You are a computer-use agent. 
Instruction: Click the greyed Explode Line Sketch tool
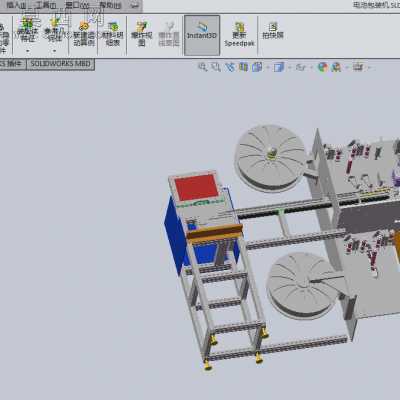pos(169,34)
